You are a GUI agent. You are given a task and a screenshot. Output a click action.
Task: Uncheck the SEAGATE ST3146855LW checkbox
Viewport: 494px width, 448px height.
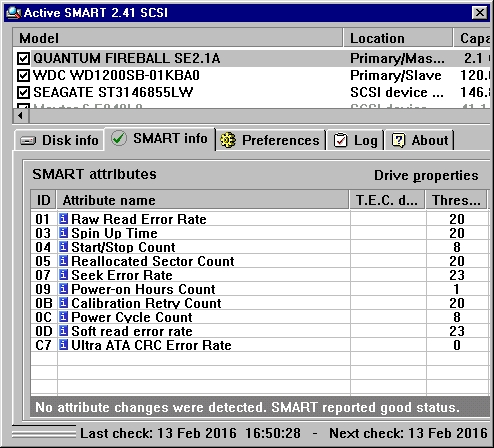pos(23,92)
